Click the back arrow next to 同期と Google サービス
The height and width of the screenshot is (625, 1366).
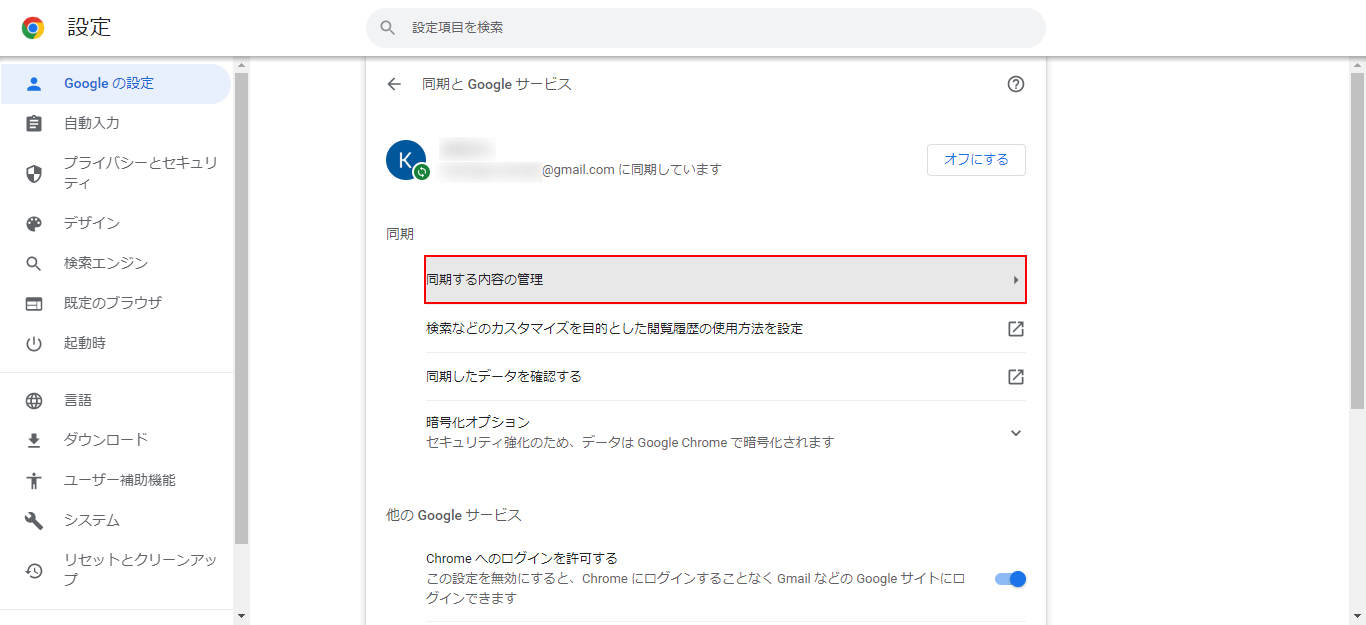coord(394,84)
